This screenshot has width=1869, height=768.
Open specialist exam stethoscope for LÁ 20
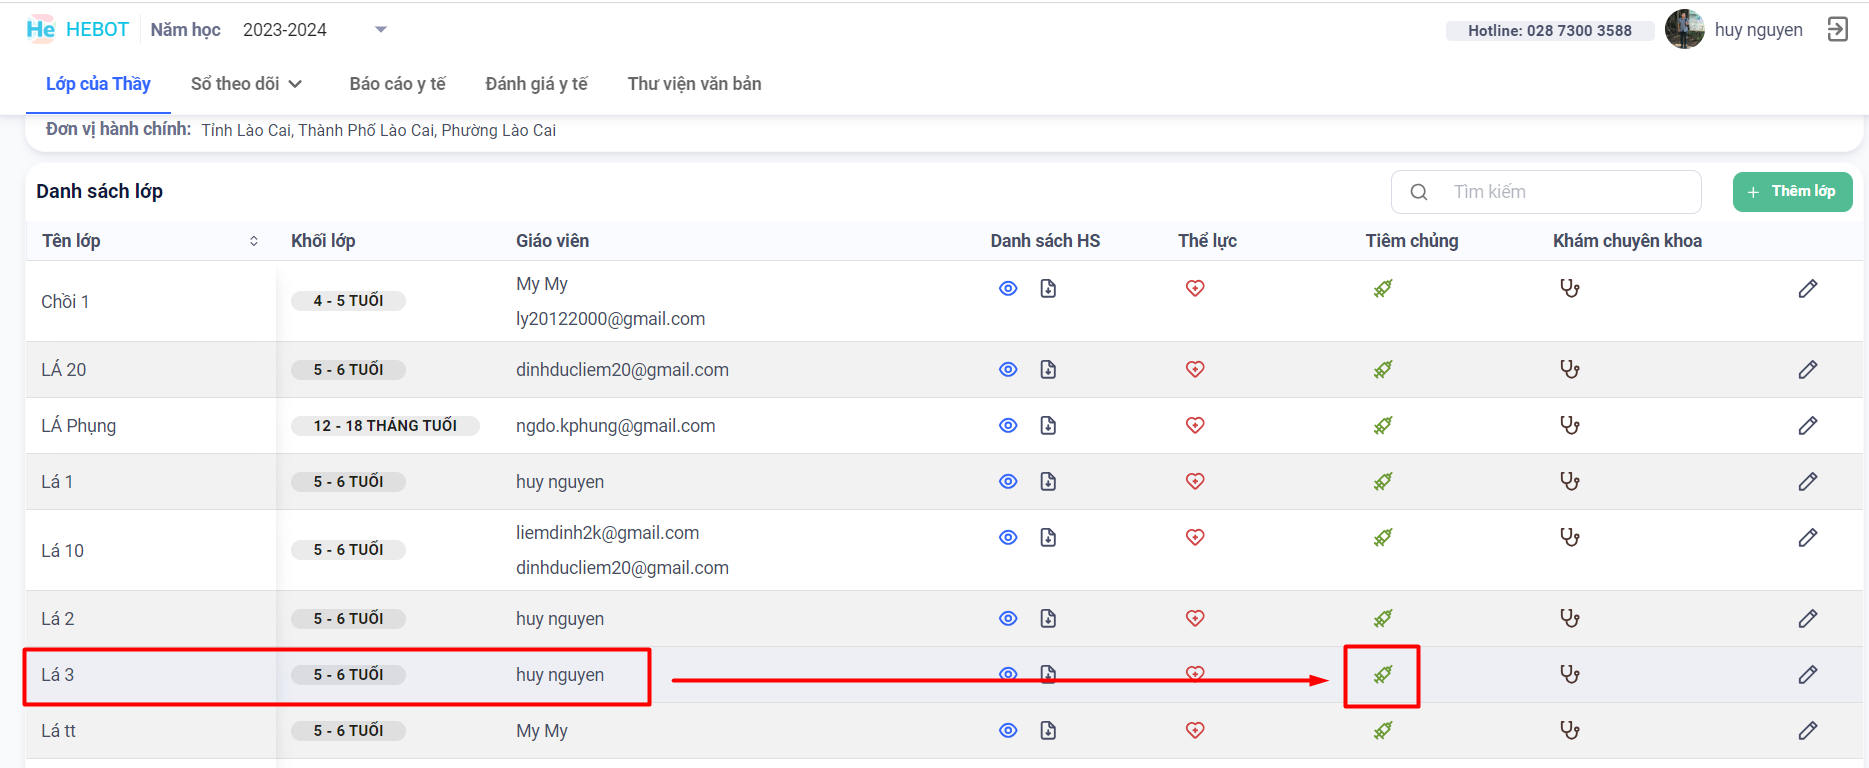tap(1569, 370)
